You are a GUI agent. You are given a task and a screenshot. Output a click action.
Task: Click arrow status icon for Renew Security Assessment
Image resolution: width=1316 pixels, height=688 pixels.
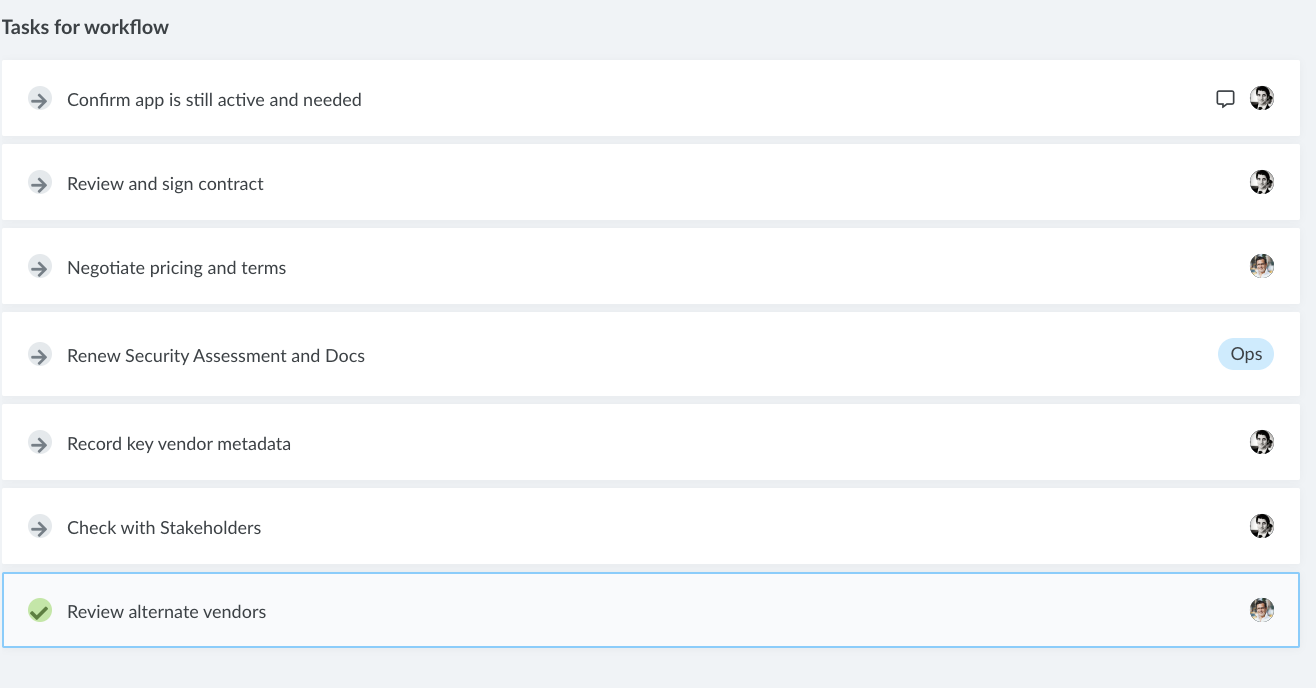point(39,355)
